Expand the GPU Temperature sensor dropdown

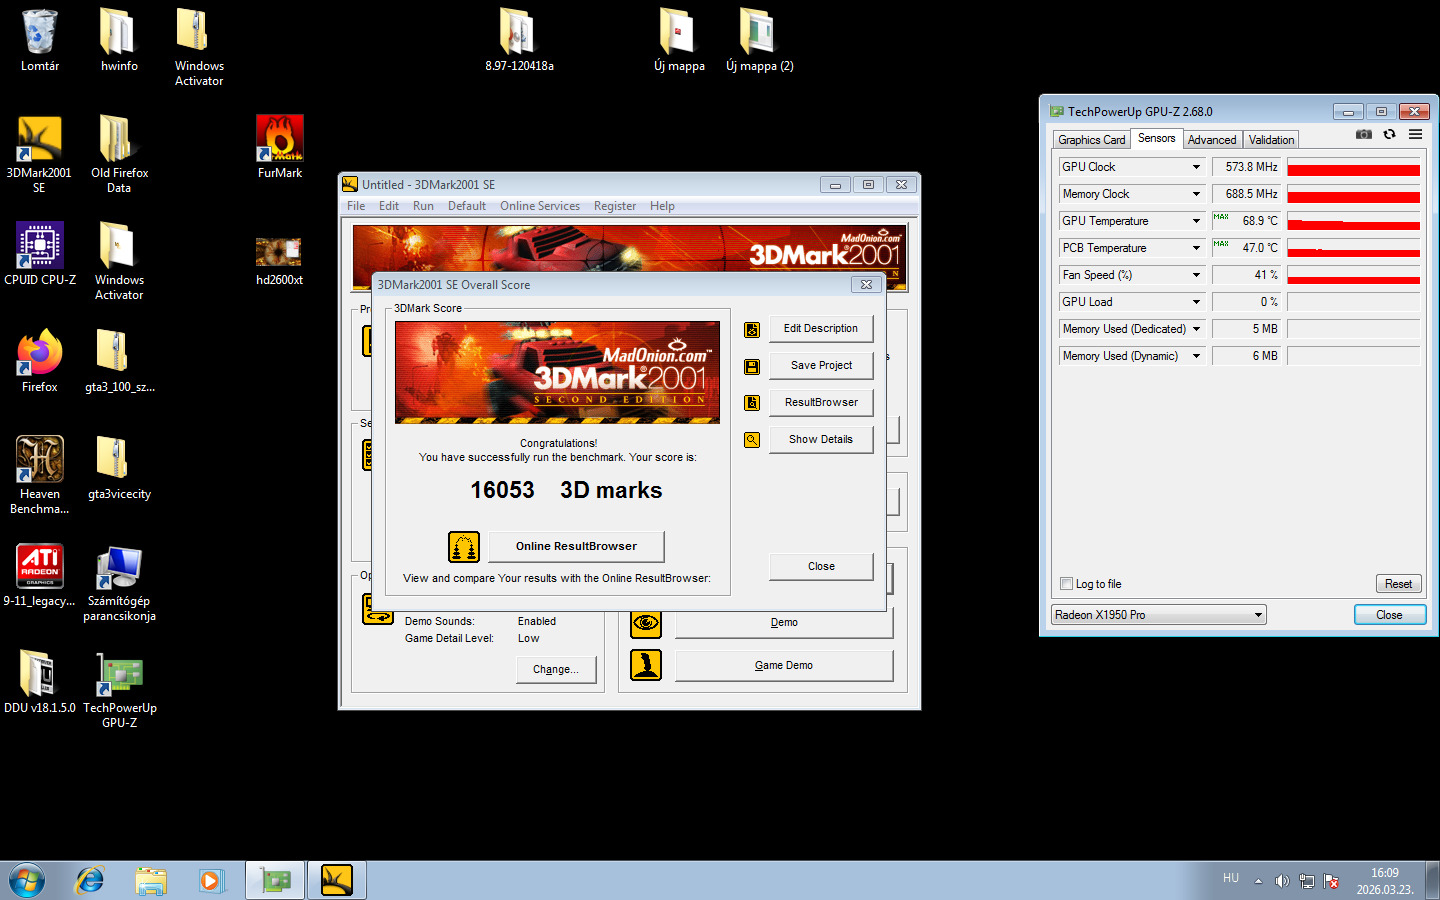tap(1196, 221)
